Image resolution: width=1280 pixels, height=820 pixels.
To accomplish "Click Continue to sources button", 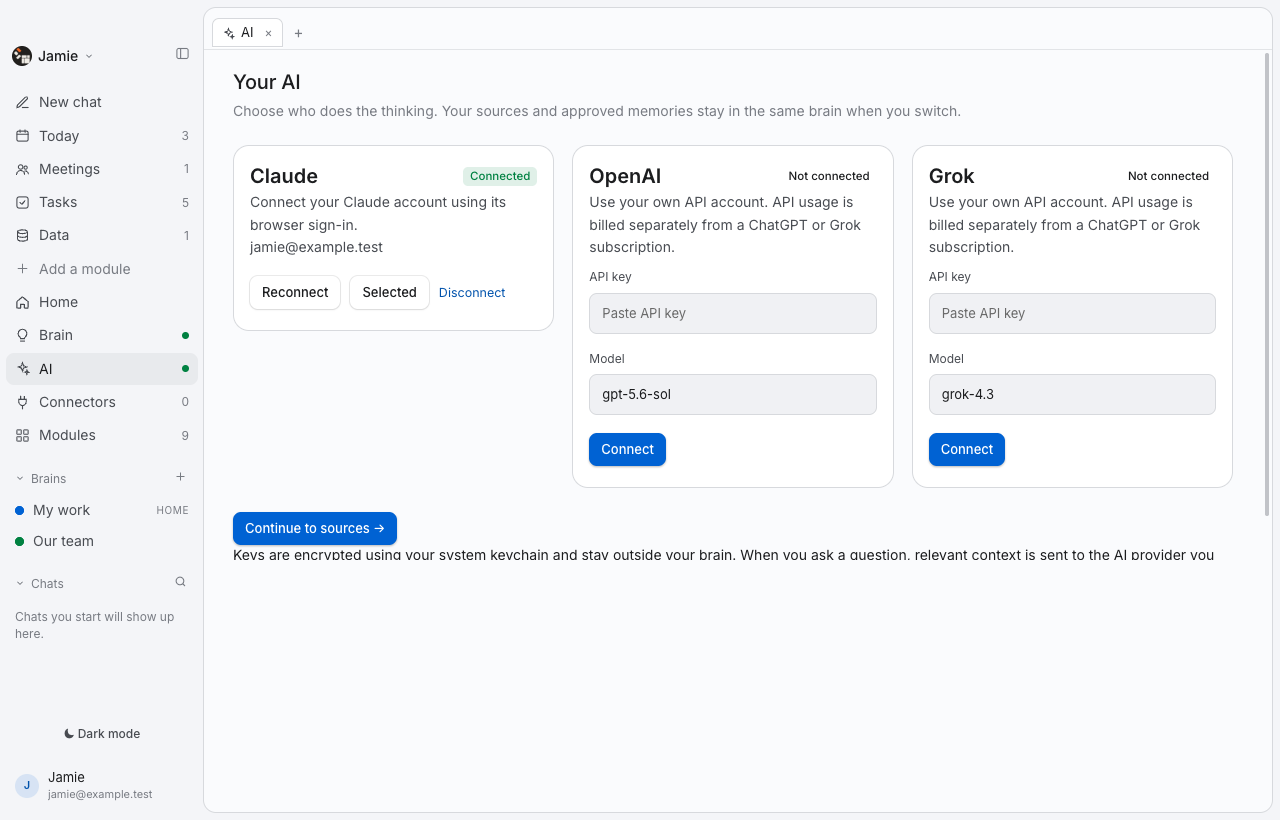I will click(x=315, y=528).
